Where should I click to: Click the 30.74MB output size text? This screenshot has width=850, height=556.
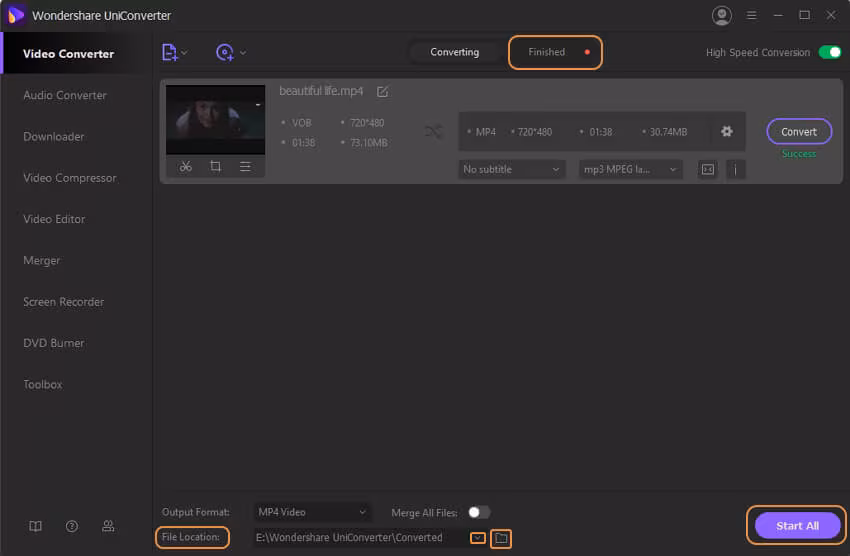(668, 132)
